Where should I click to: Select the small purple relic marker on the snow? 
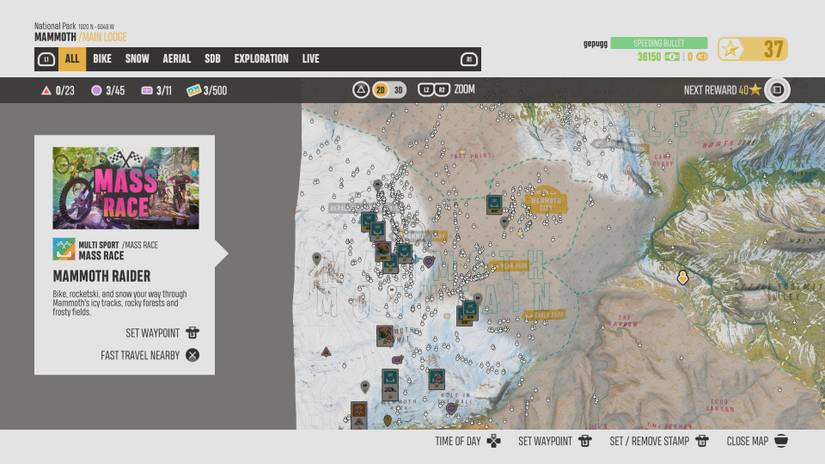coord(398,360)
